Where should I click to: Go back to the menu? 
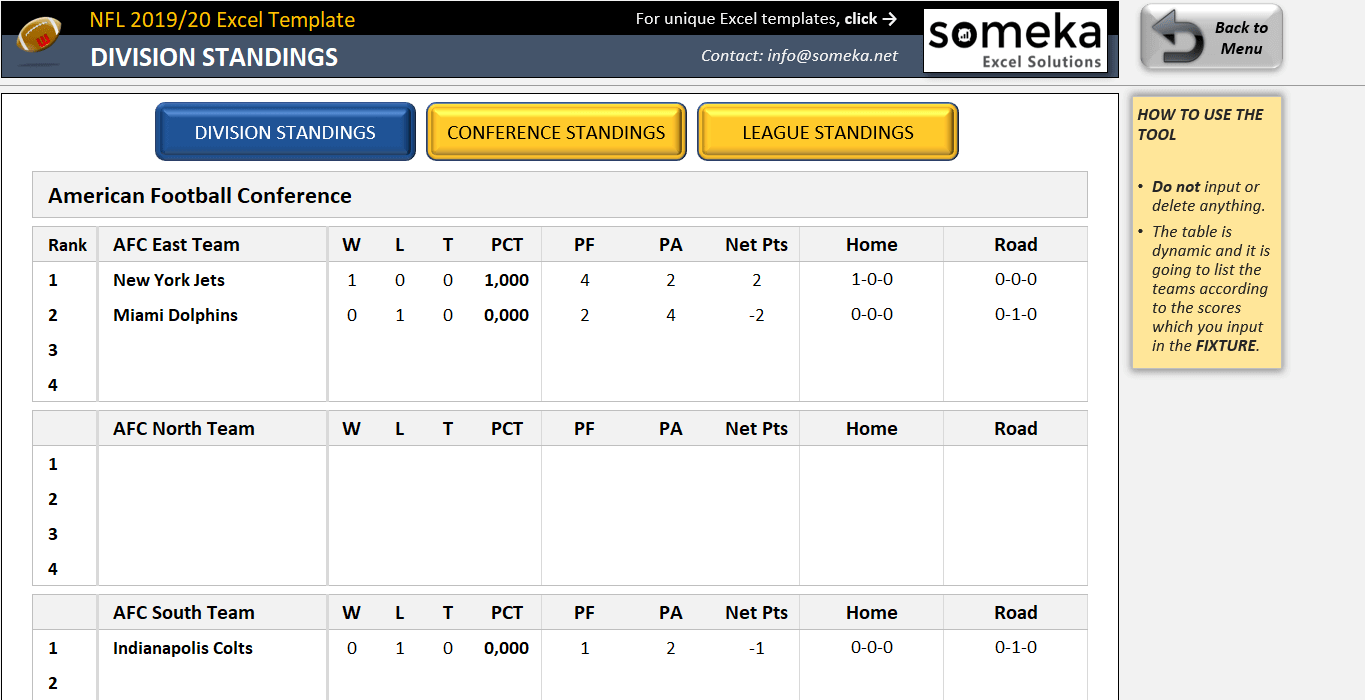pyautogui.click(x=1211, y=38)
